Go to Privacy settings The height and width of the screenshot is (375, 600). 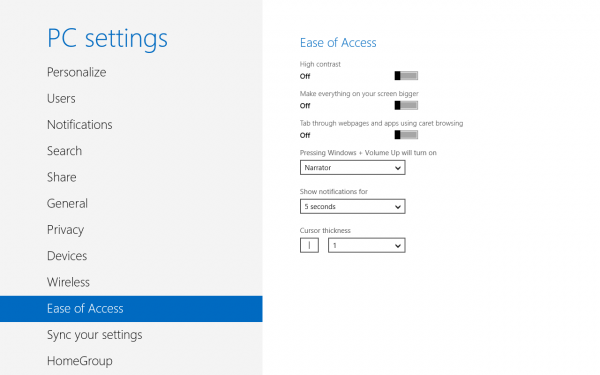(x=65, y=230)
